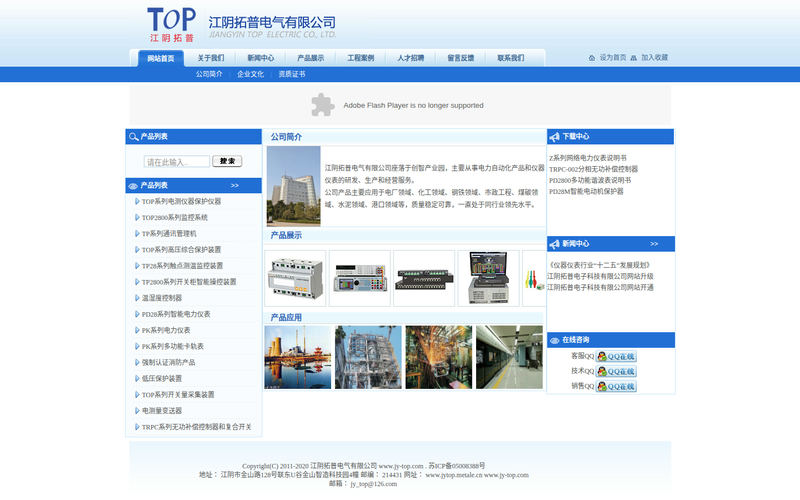Open the 联系我们 nav tab
This screenshot has width=800, height=500.
511,58
